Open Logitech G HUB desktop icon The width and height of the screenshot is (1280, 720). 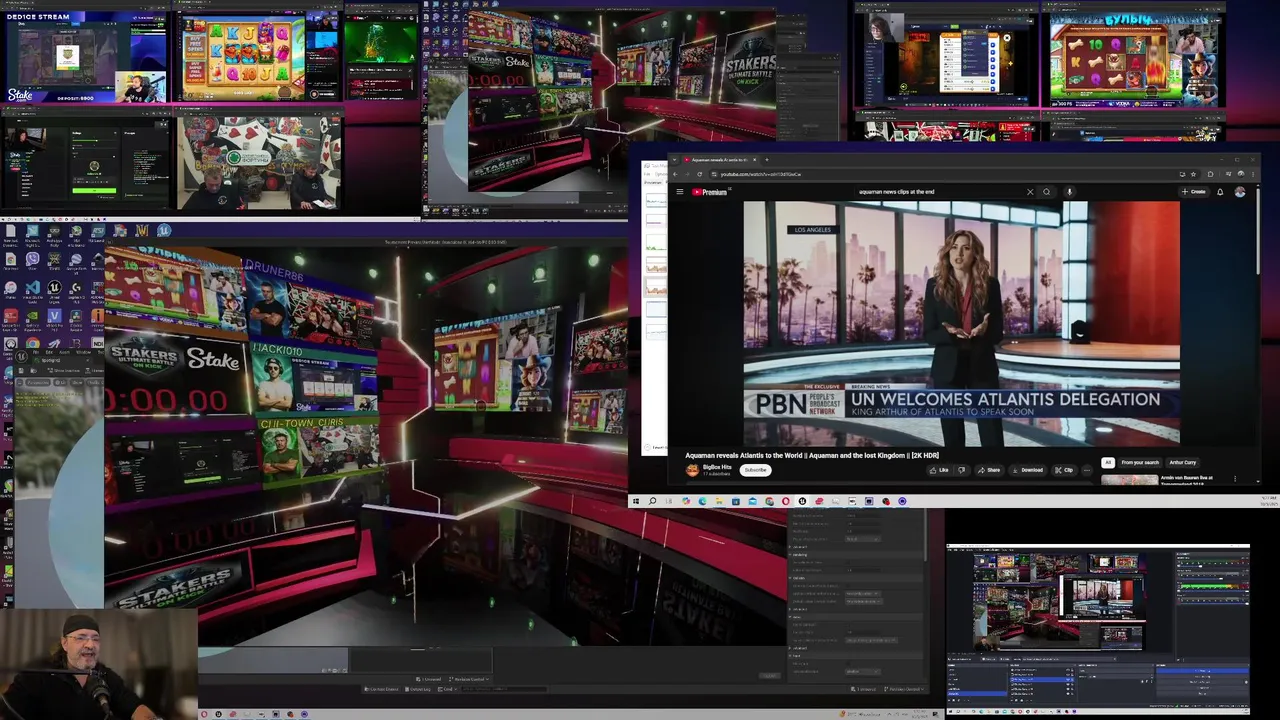point(76,288)
